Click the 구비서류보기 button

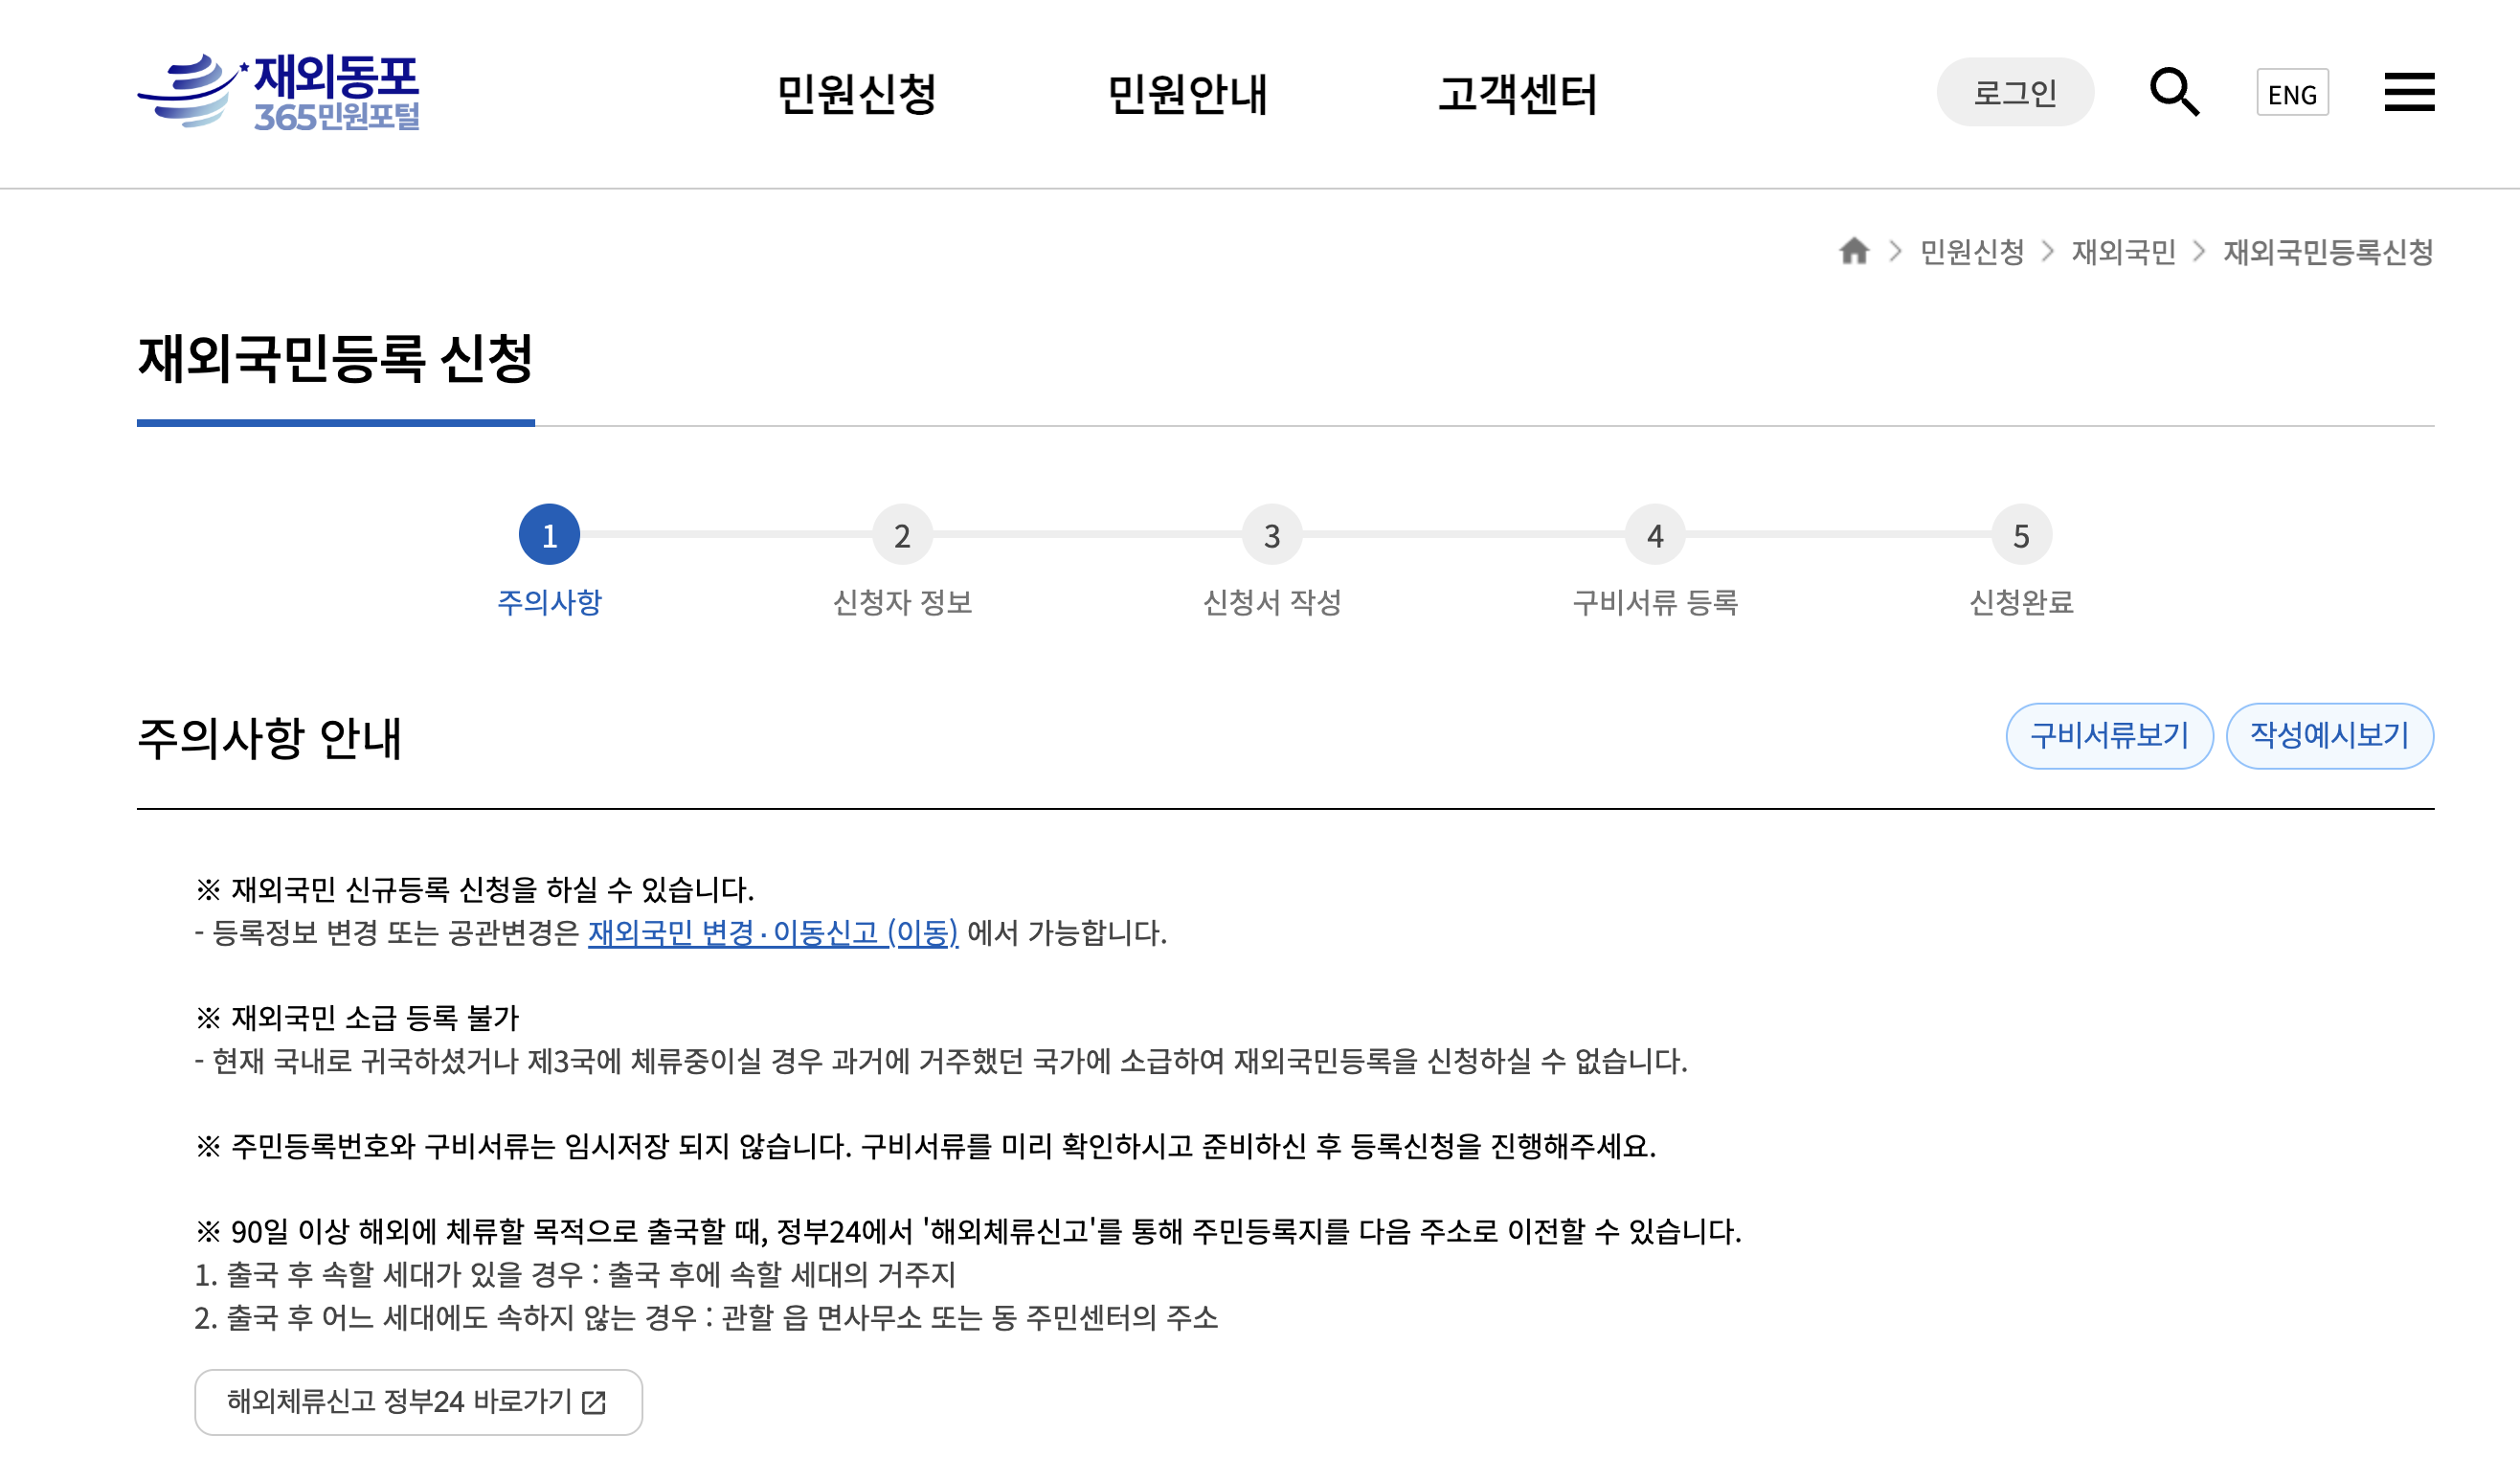pos(2108,736)
